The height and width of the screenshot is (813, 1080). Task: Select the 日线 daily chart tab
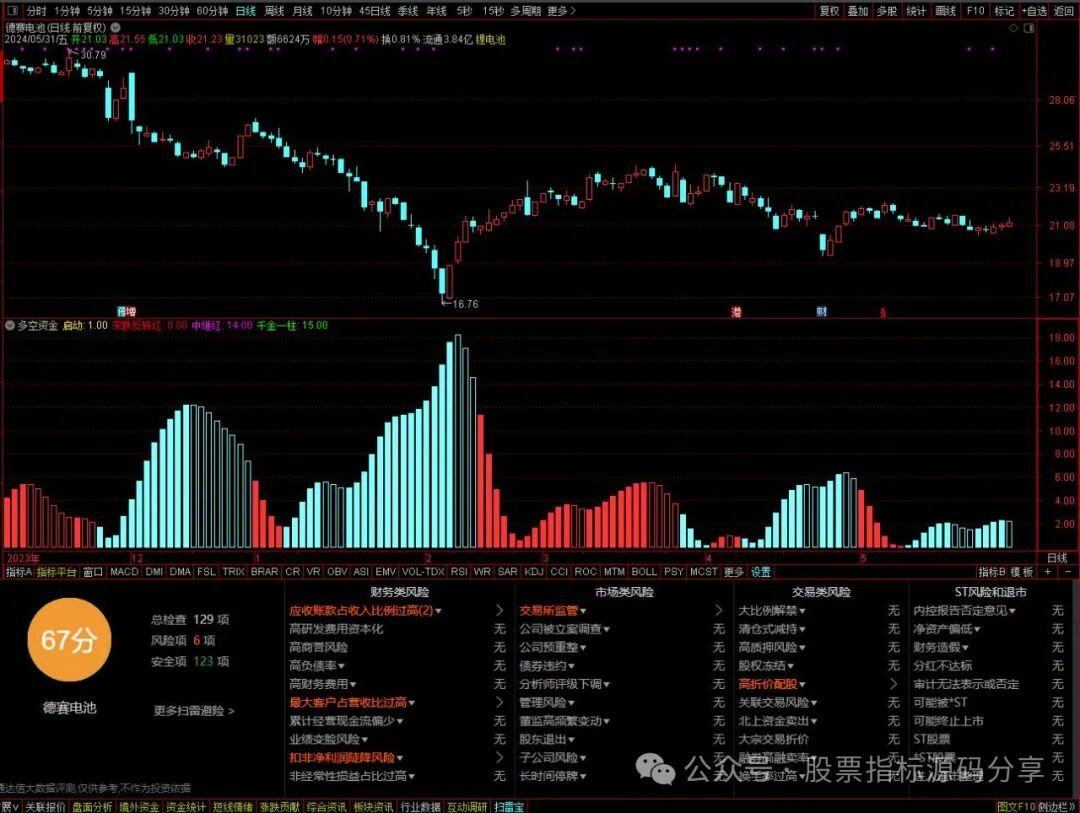point(245,11)
